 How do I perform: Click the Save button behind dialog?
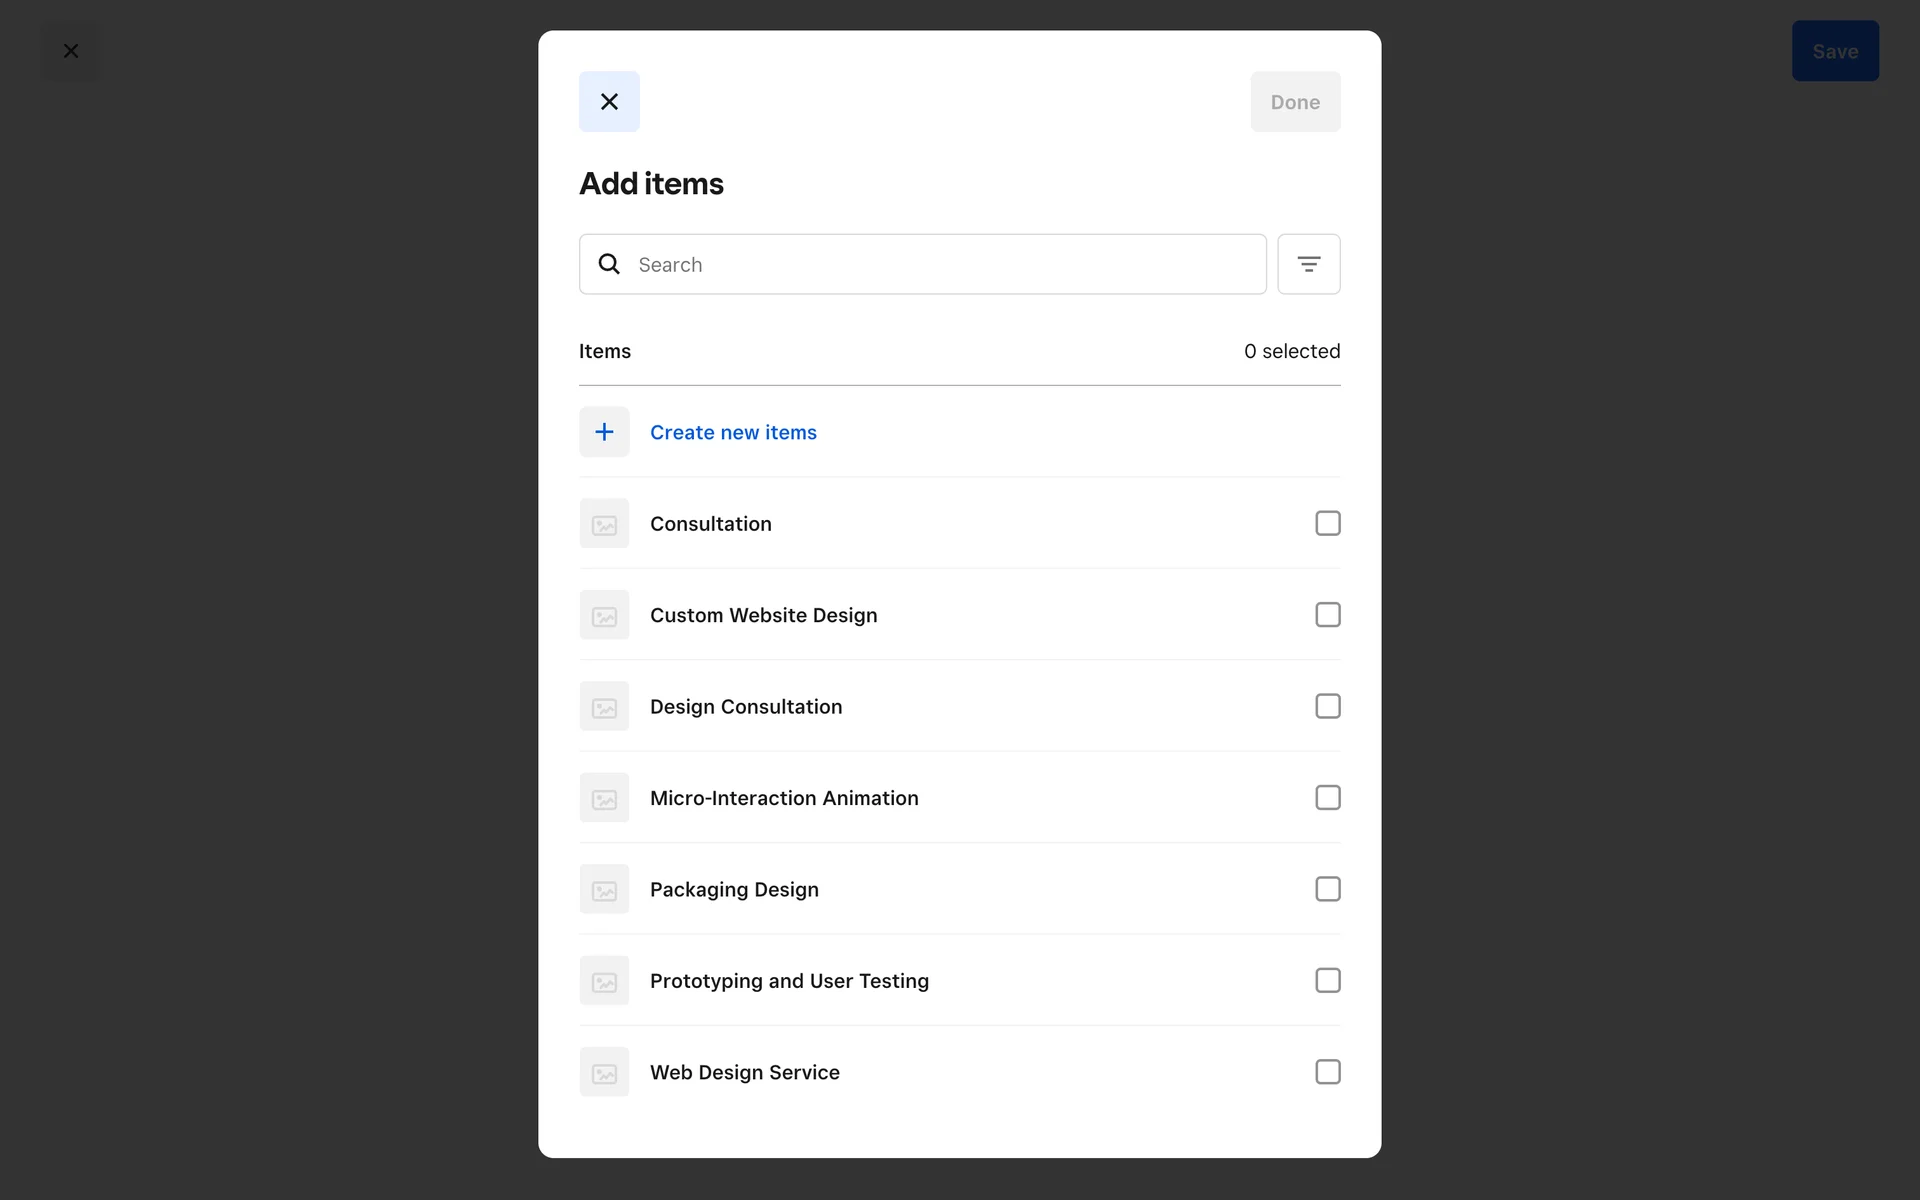(1834, 51)
